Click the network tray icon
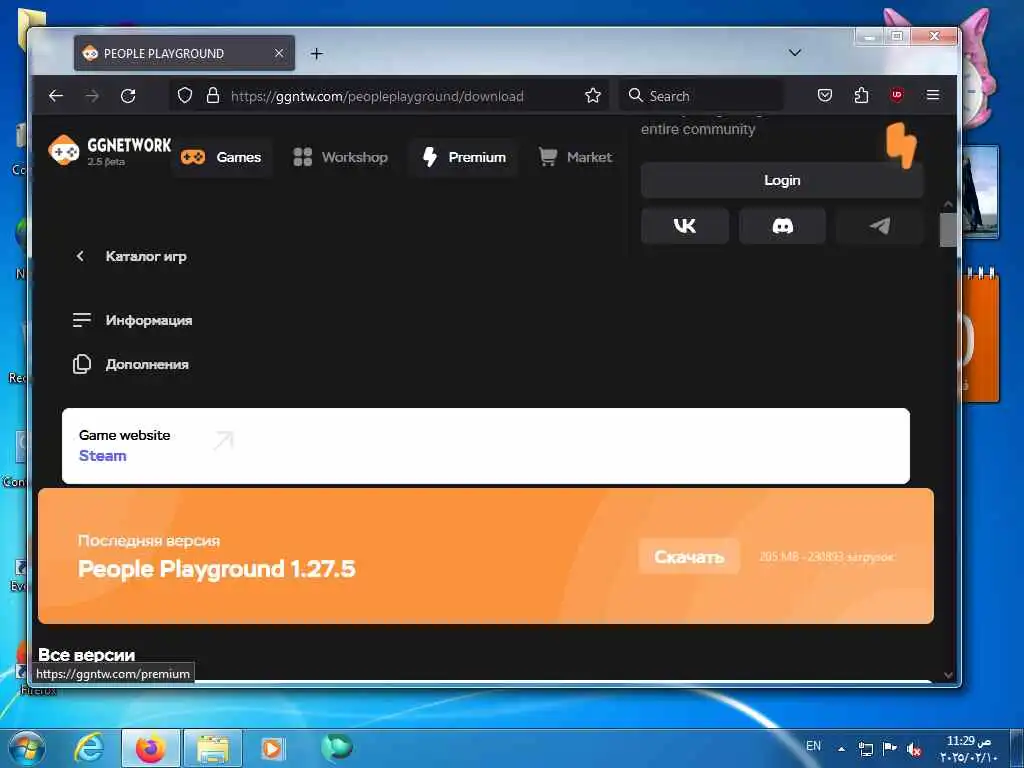1024x768 pixels. point(866,749)
